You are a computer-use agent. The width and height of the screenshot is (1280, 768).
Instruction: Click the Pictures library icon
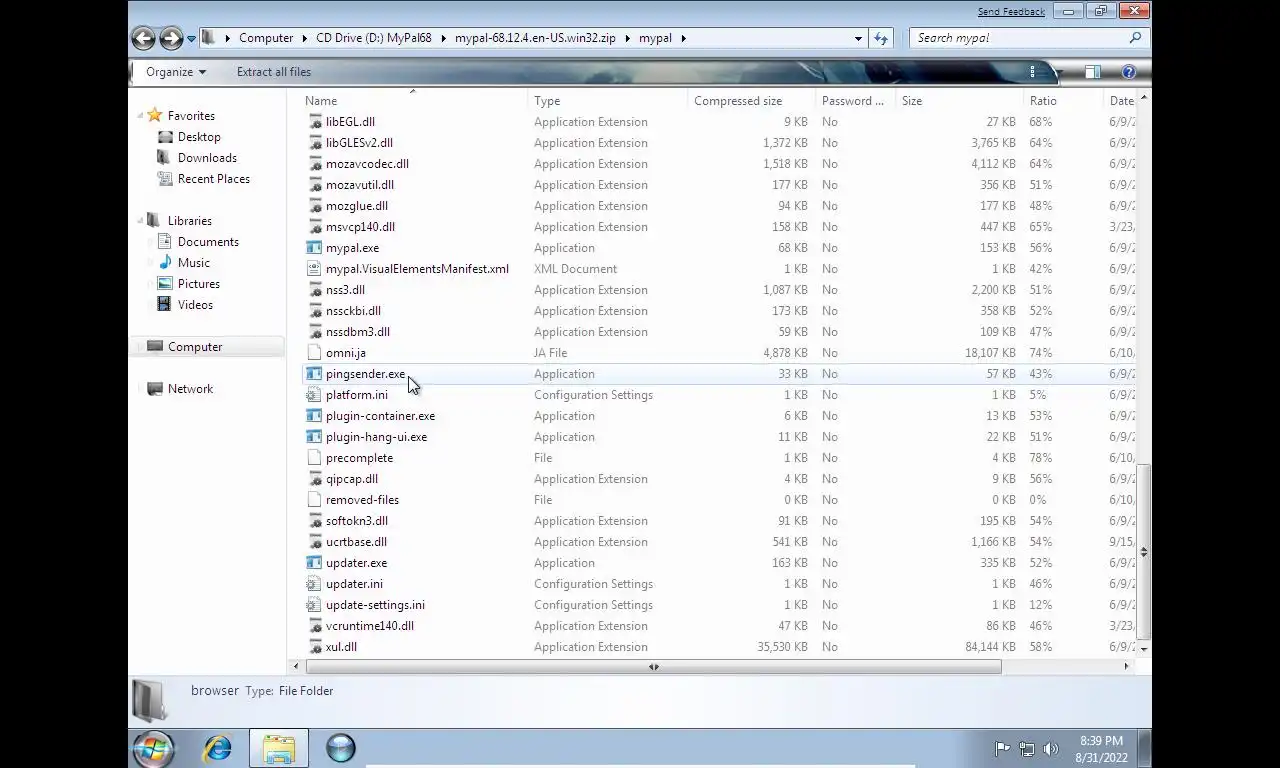[165, 284]
